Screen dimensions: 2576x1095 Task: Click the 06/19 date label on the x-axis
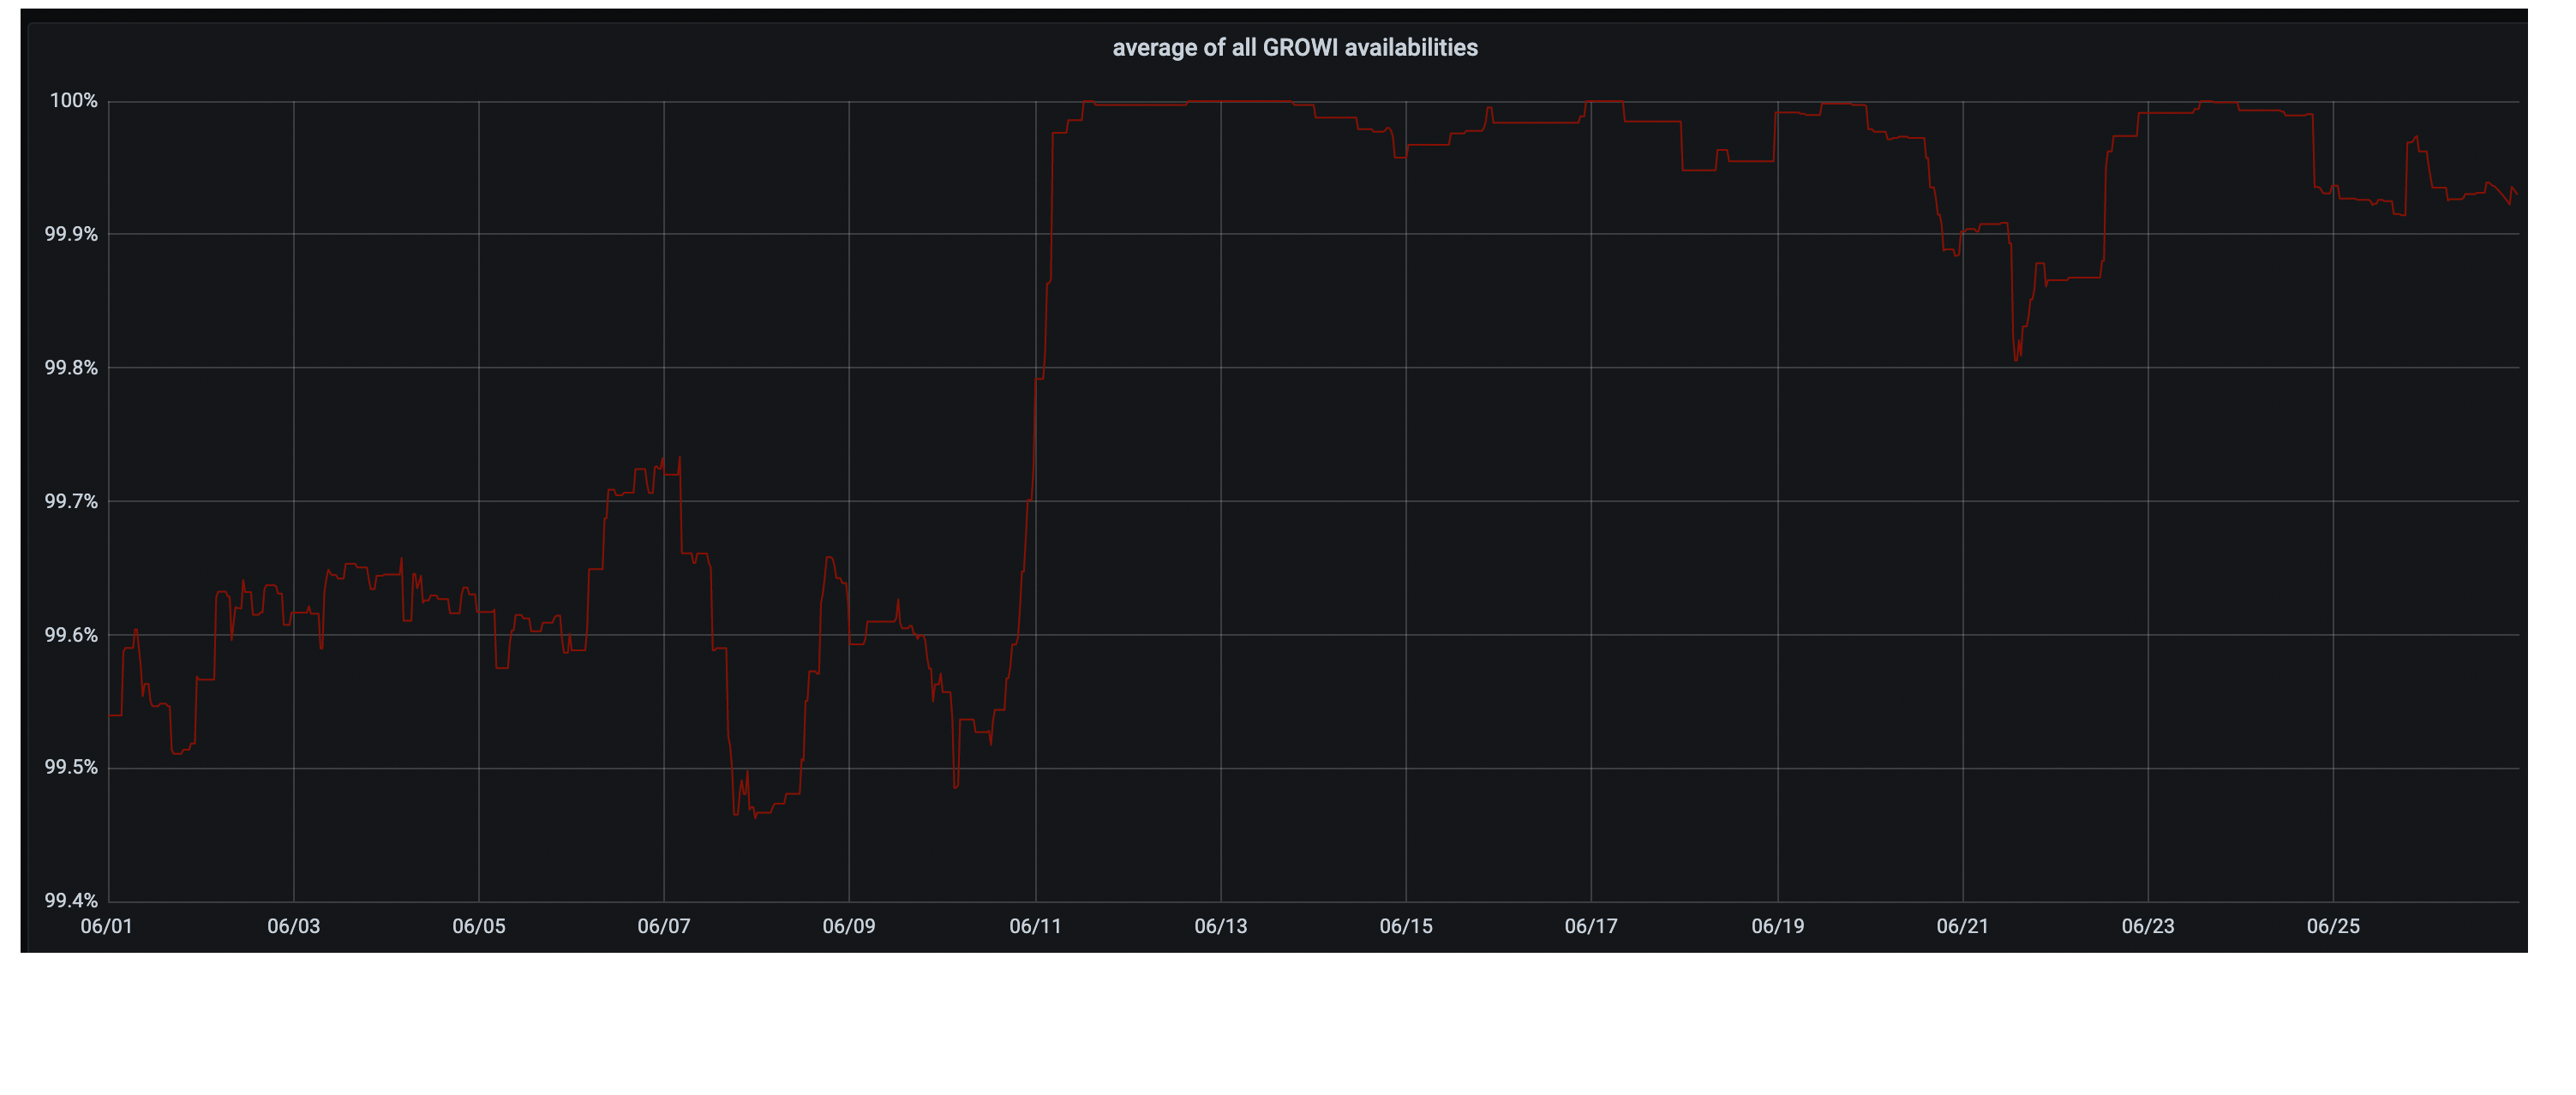tap(1777, 926)
